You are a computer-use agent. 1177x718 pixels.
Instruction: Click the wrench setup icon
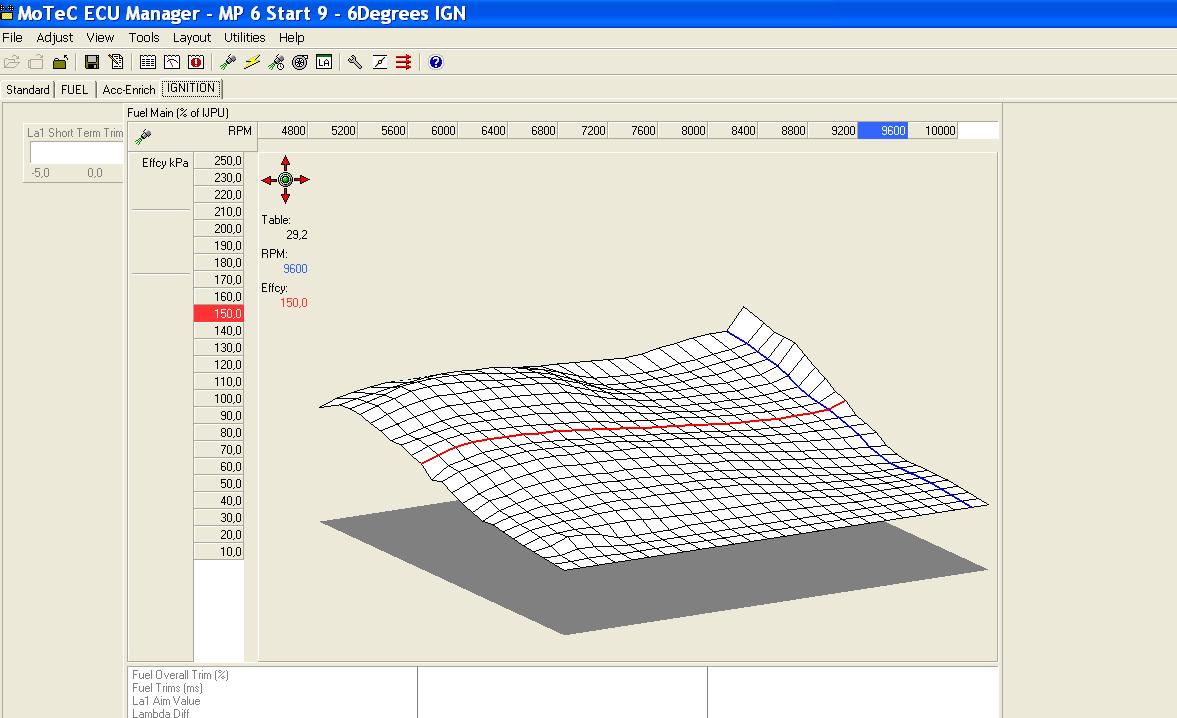(355, 62)
